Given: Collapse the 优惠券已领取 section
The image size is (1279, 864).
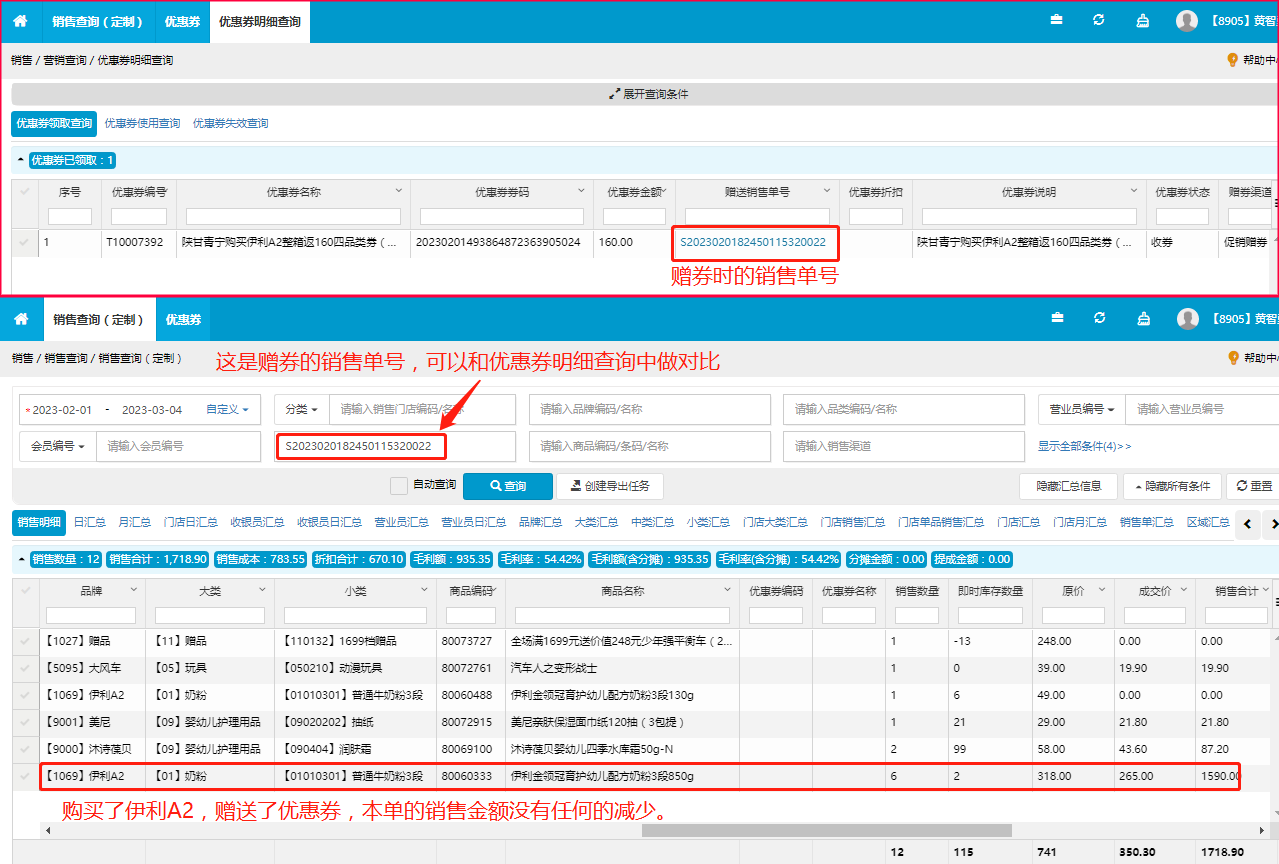Looking at the screenshot, I should click(21, 160).
